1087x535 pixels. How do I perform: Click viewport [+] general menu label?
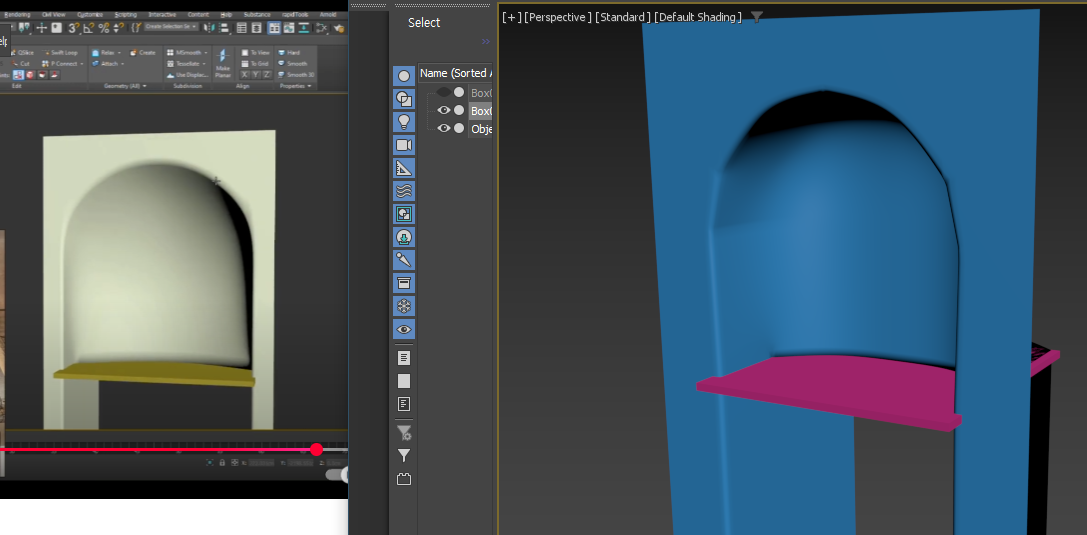(x=512, y=17)
